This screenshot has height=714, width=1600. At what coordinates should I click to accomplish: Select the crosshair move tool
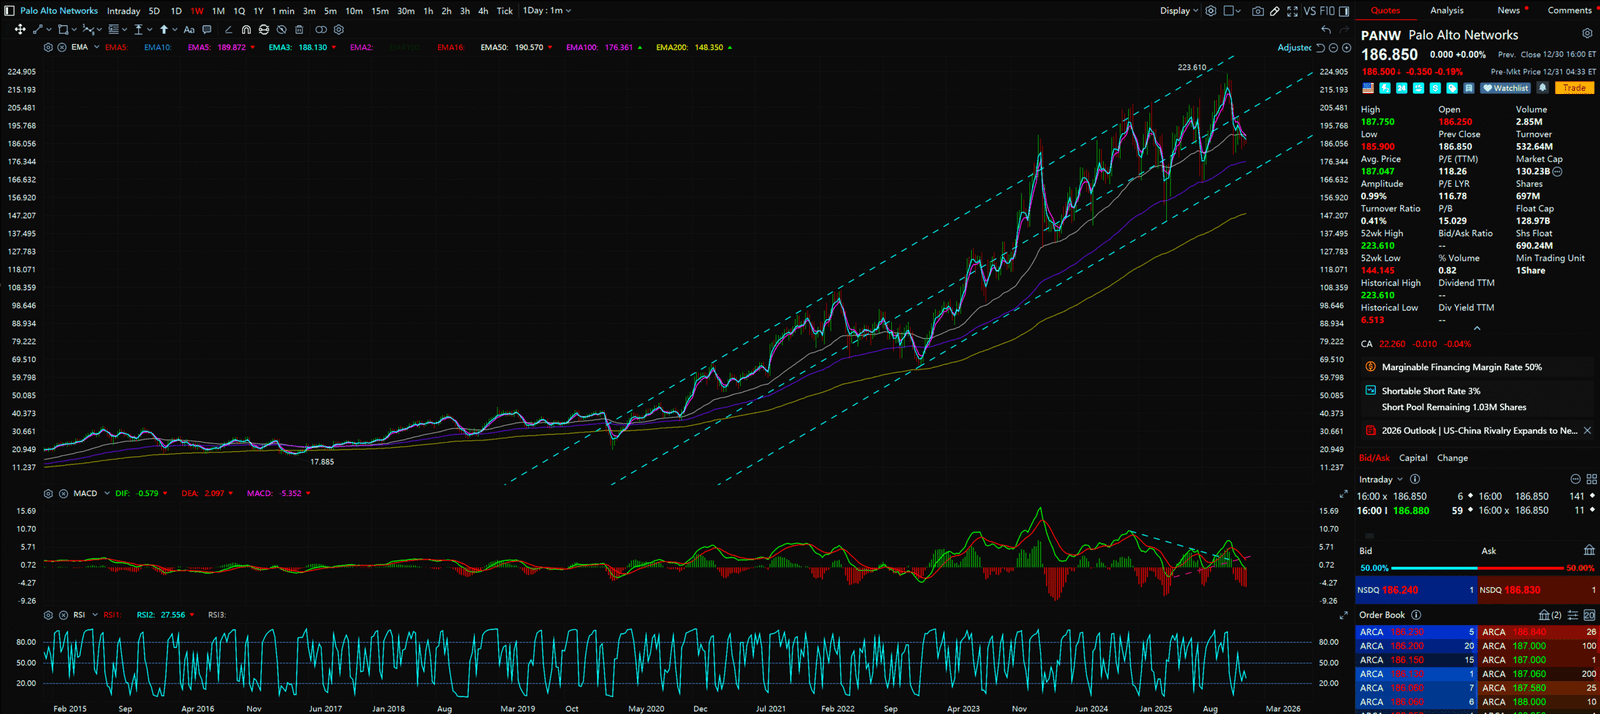pyautogui.click(x=20, y=30)
